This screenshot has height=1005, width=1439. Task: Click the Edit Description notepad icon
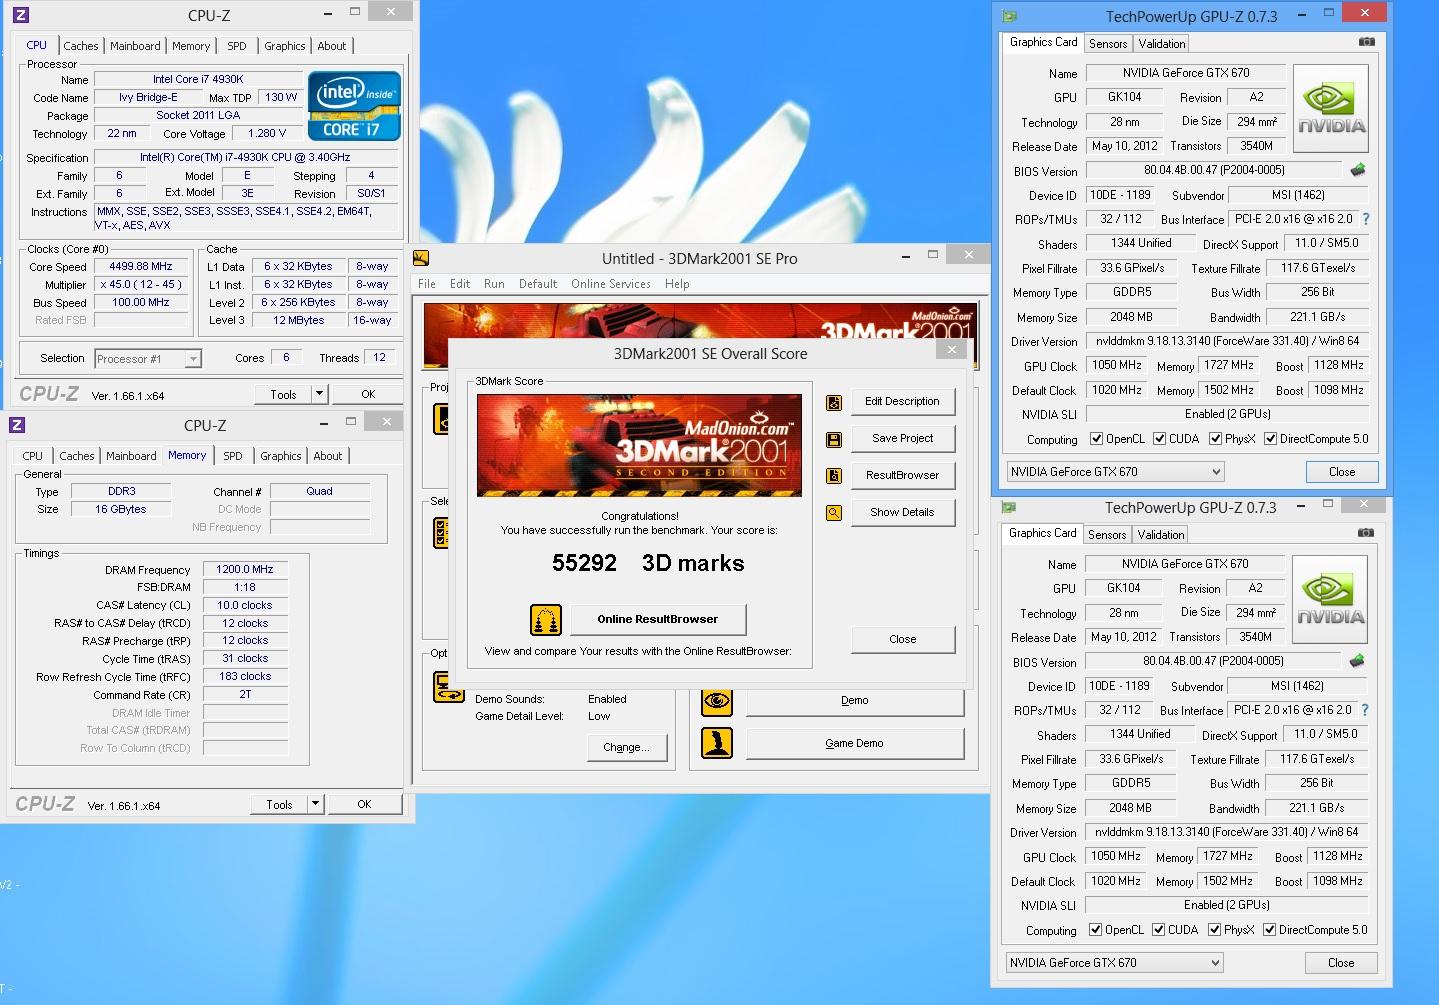[834, 402]
